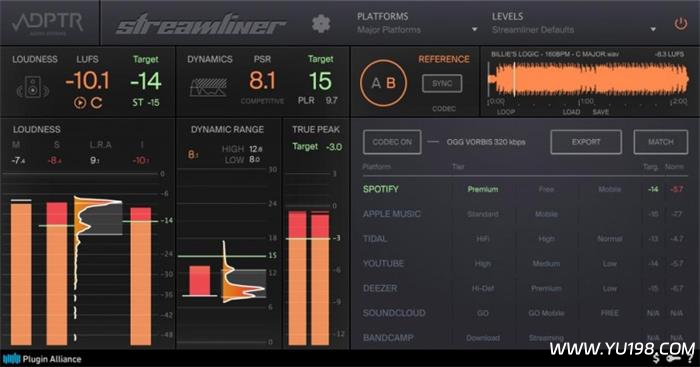Click the ST -15 short-term target value

coord(146,102)
